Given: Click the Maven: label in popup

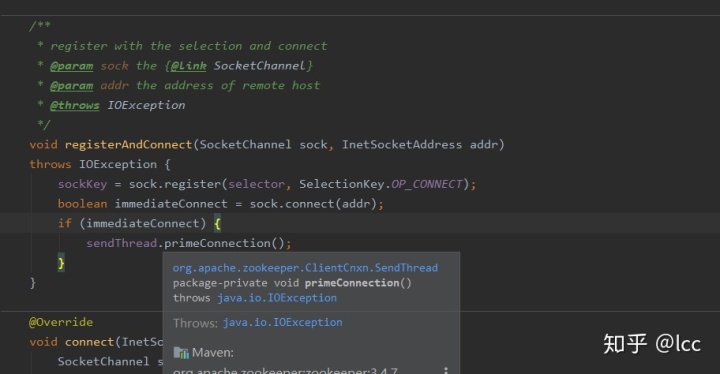Looking at the screenshot, I should [213, 353].
